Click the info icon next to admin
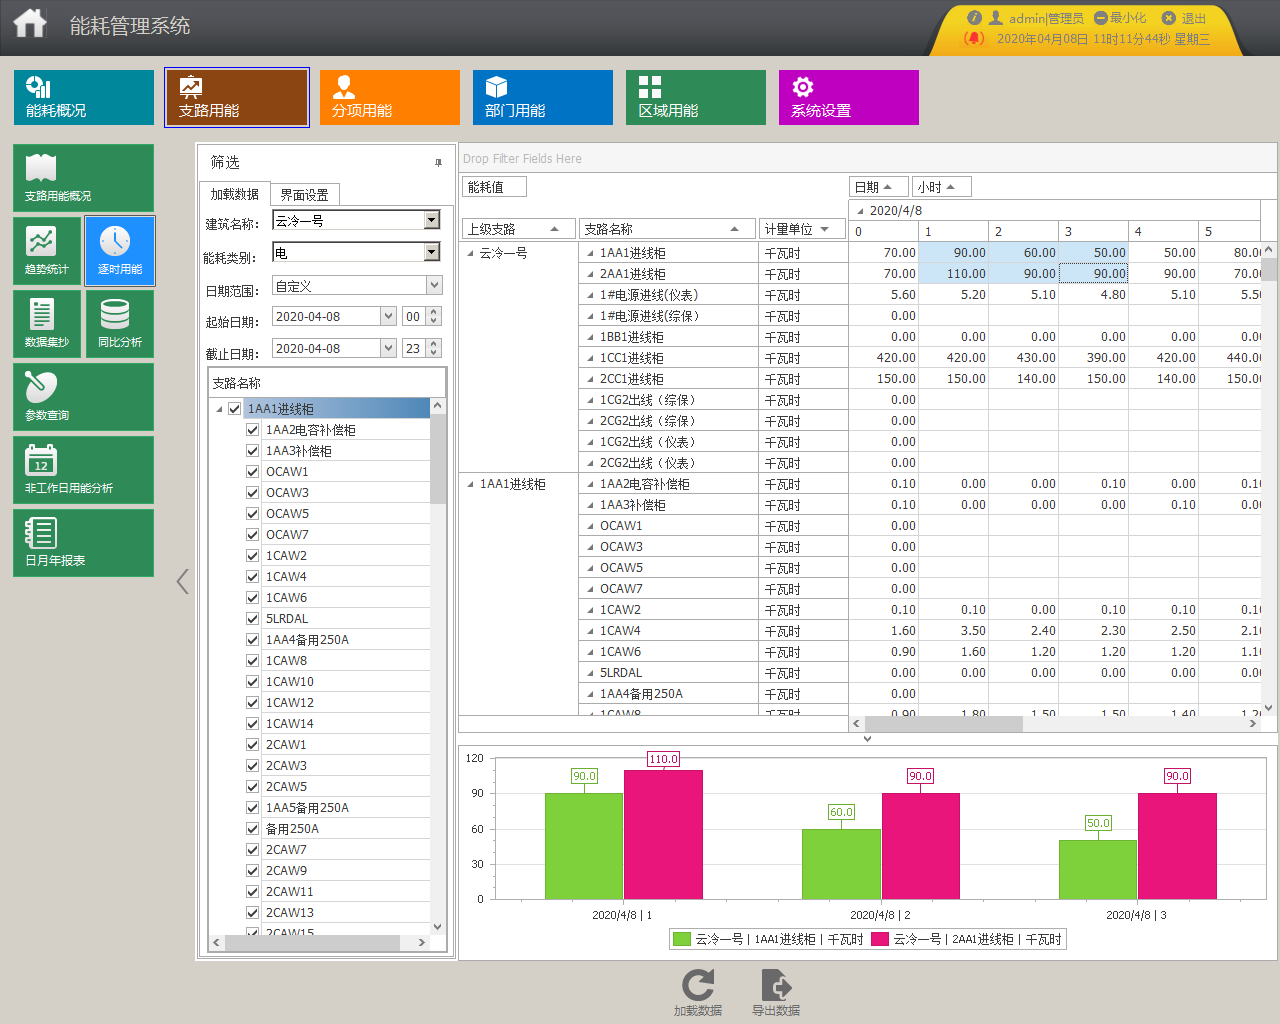The image size is (1280, 1024). [x=974, y=18]
